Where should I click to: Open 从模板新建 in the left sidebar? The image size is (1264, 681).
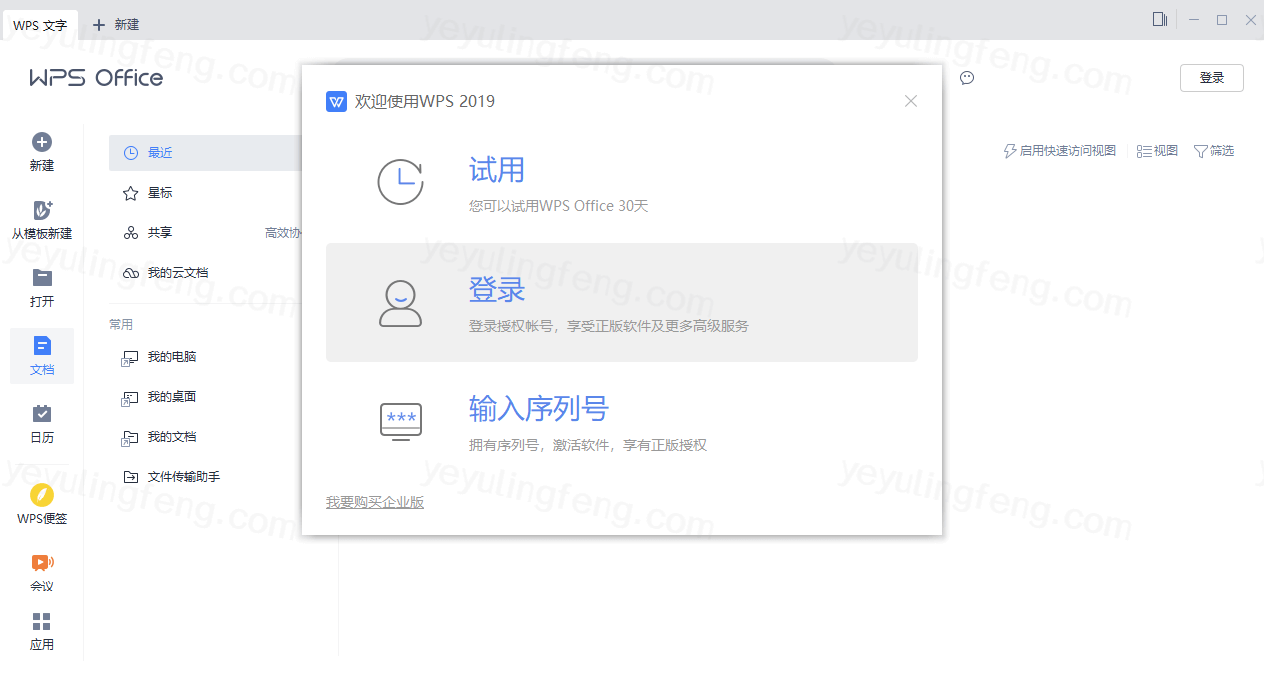click(x=42, y=220)
